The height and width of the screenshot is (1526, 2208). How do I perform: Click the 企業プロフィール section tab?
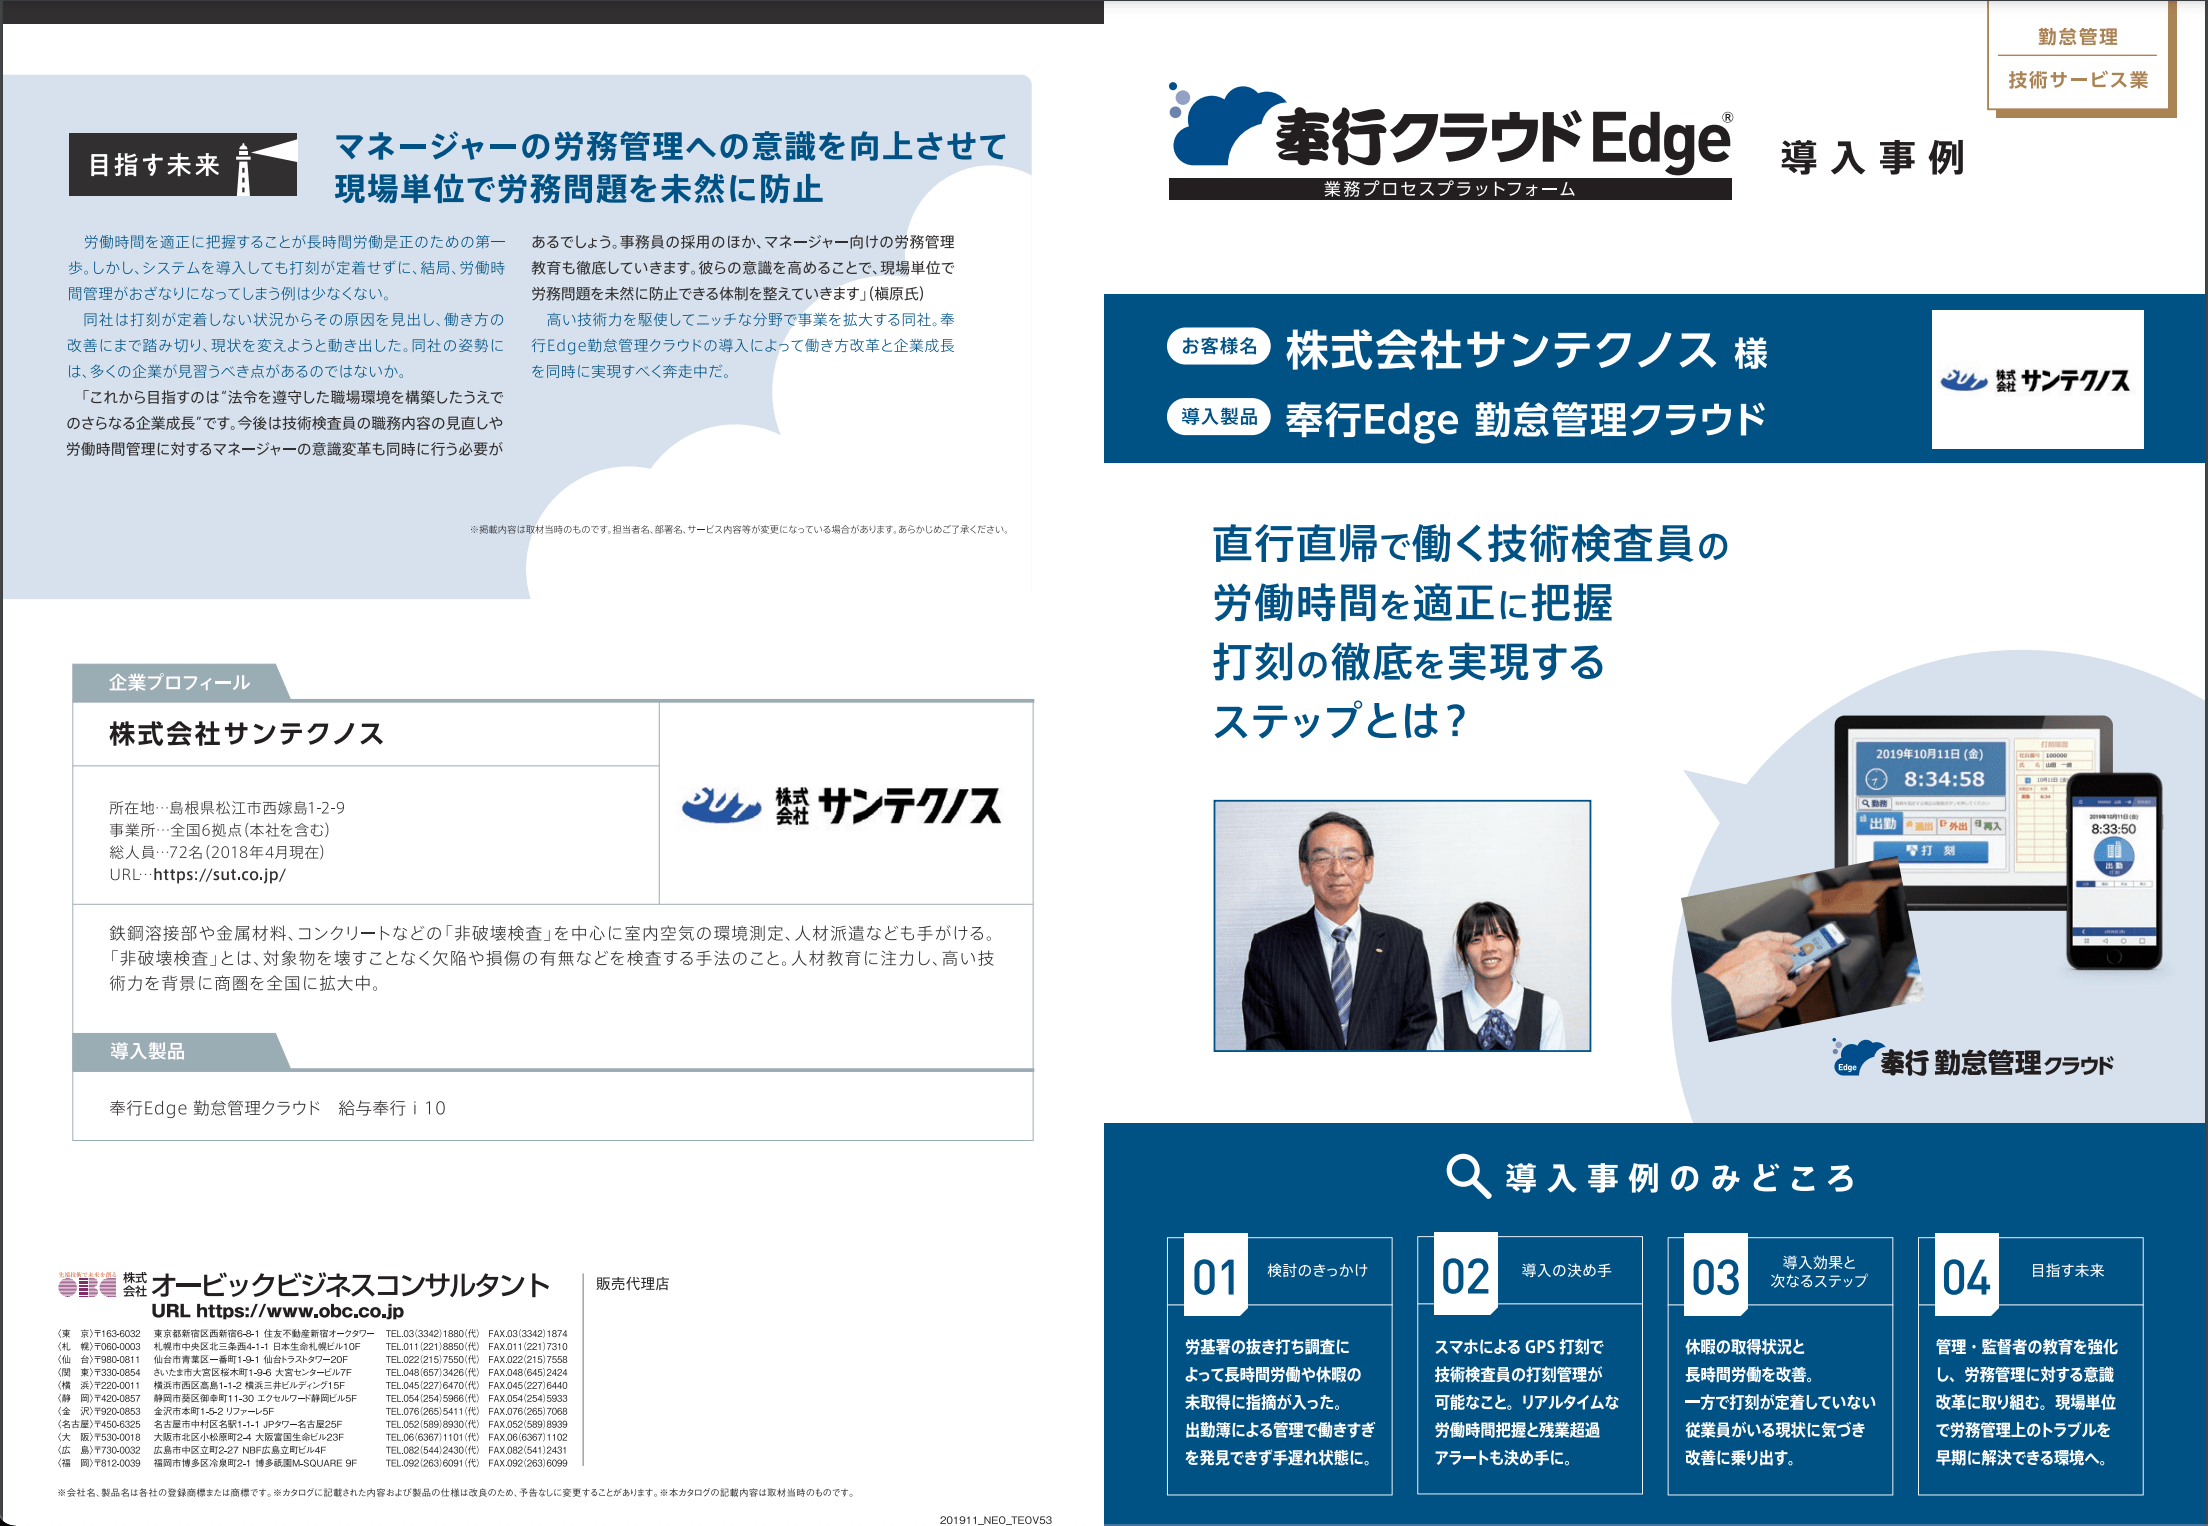(179, 683)
